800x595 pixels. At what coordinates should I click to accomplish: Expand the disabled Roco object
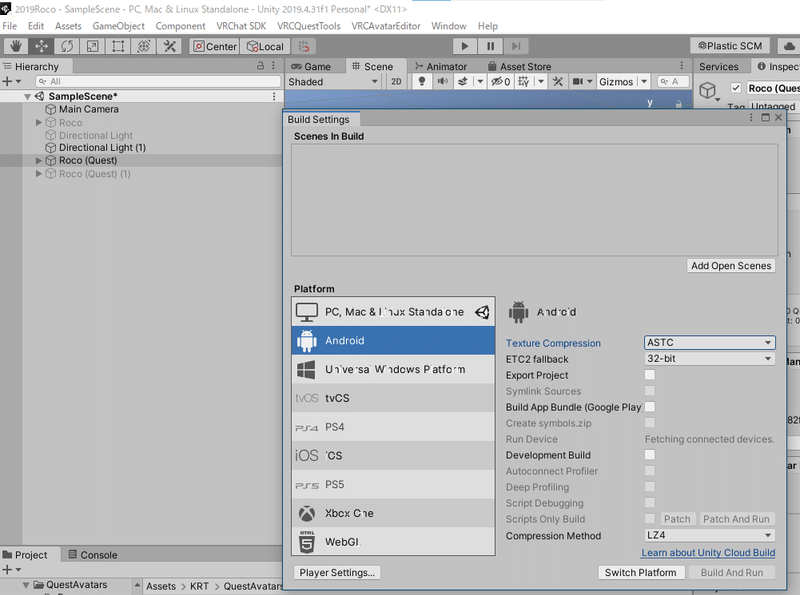(x=39, y=122)
